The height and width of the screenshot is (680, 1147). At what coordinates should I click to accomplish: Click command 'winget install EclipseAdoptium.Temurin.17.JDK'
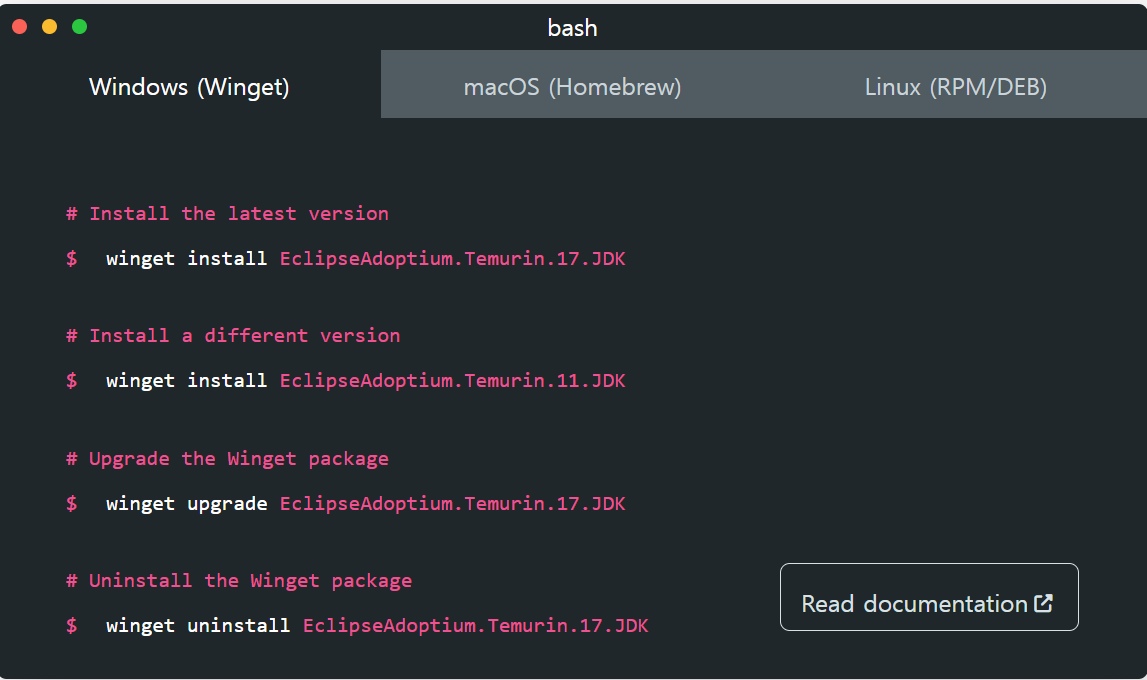(x=366, y=259)
